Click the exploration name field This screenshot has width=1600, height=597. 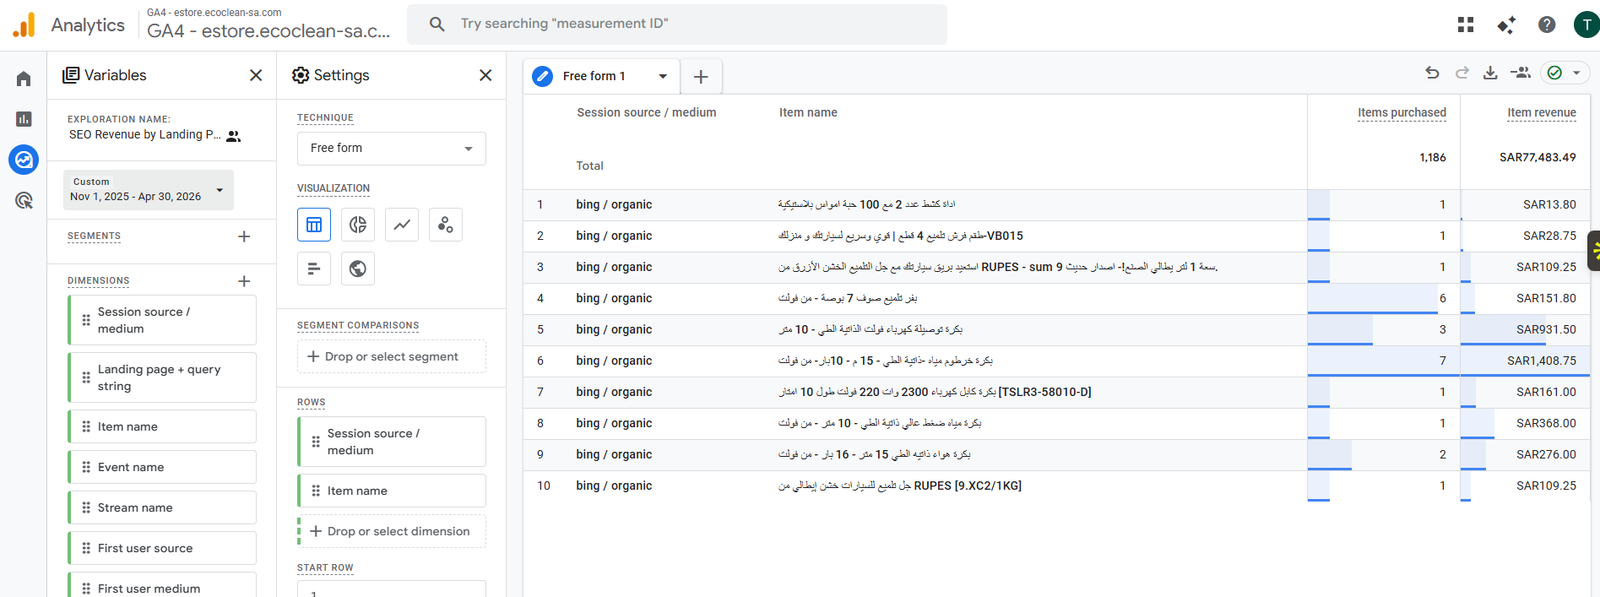(x=145, y=135)
